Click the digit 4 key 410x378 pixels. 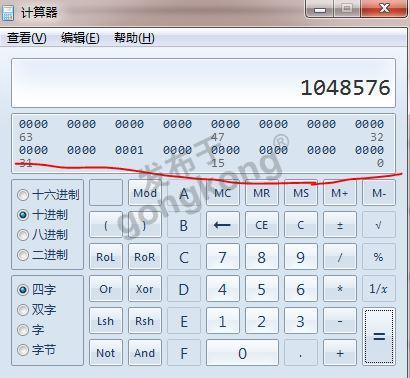222,289
